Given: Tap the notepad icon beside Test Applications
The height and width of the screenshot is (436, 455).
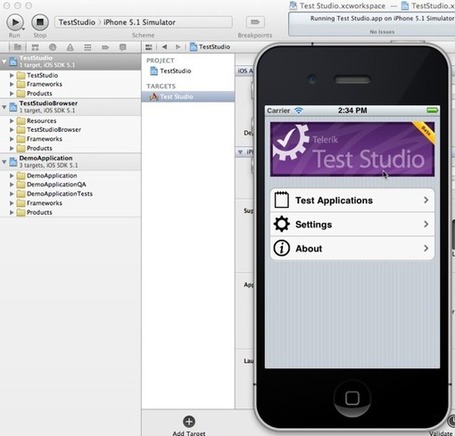Looking at the screenshot, I should click(x=282, y=200).
